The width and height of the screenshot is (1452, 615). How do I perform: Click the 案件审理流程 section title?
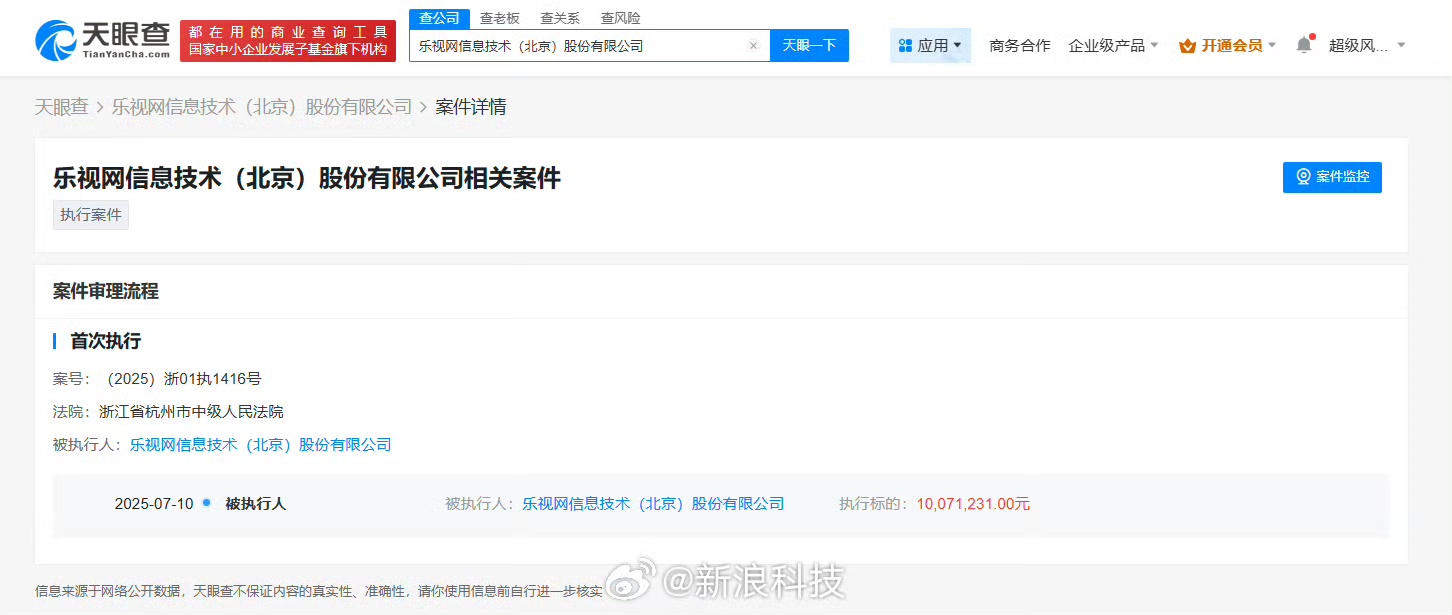click(106, 291)
